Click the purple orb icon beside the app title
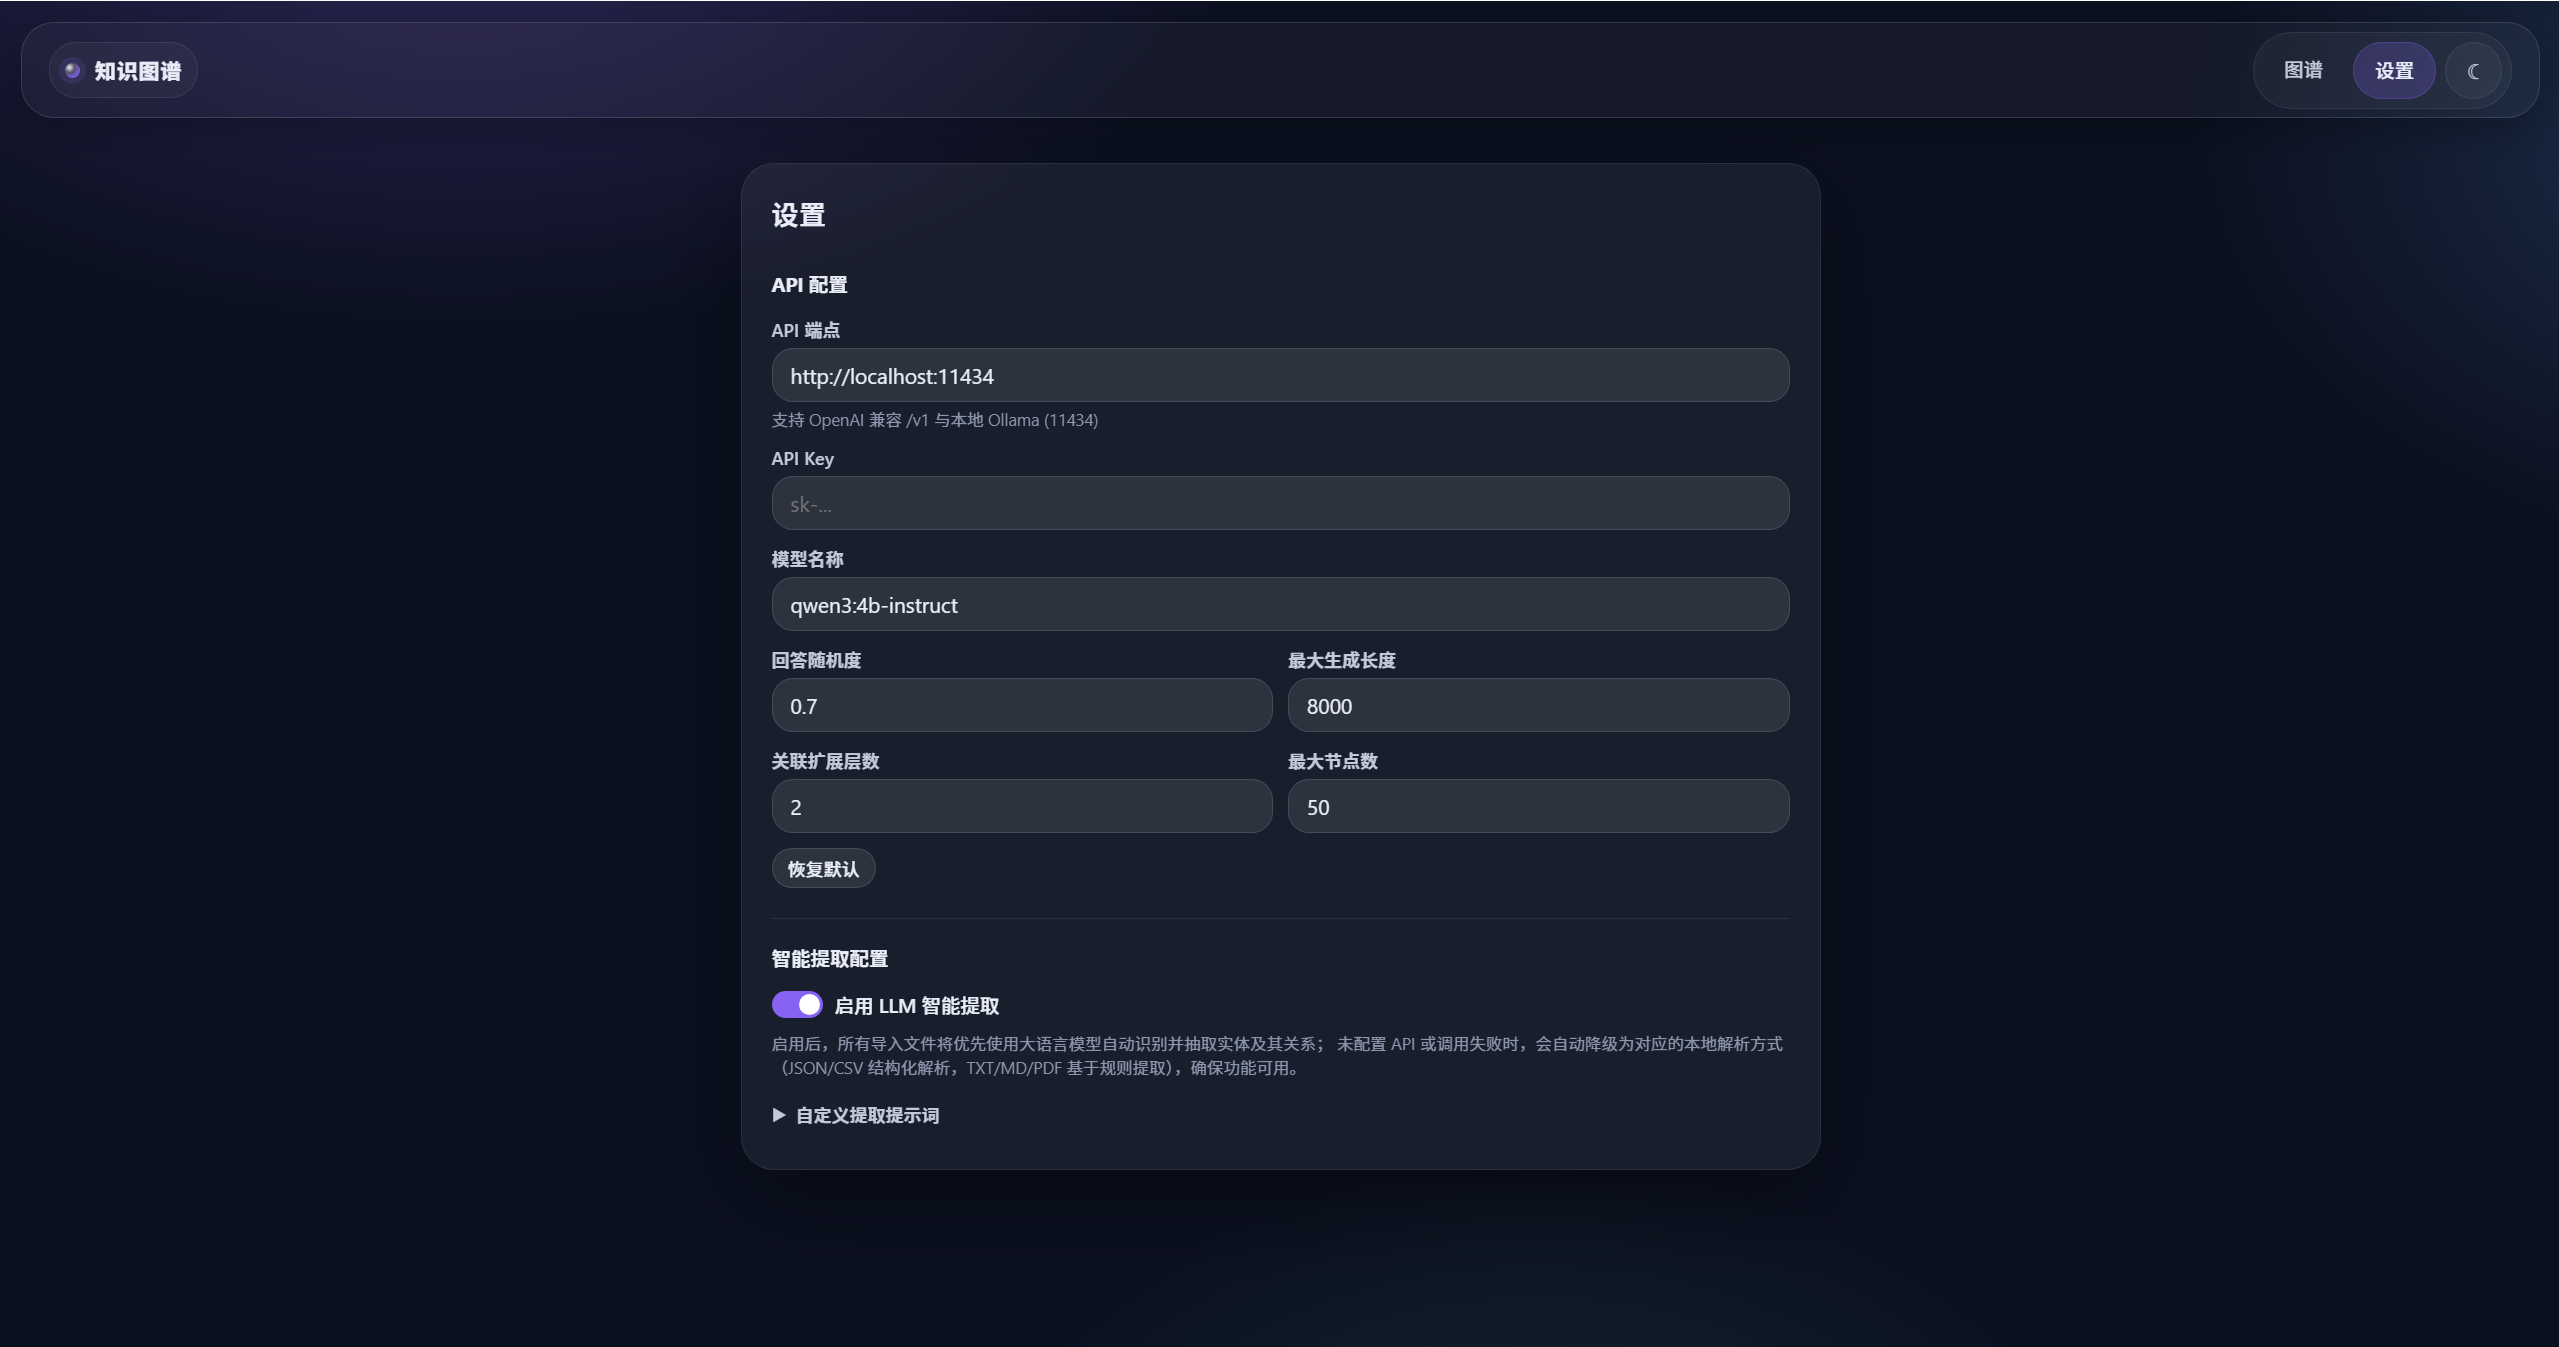 tap(71, 69)
